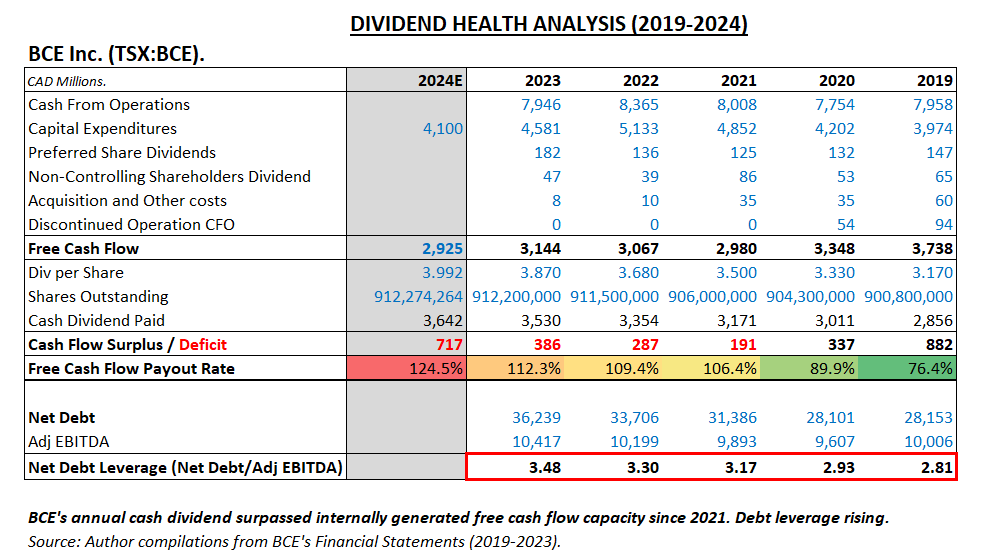Select the 2023 column header
This screenshot has width=987, height=556.
[542, 81]
